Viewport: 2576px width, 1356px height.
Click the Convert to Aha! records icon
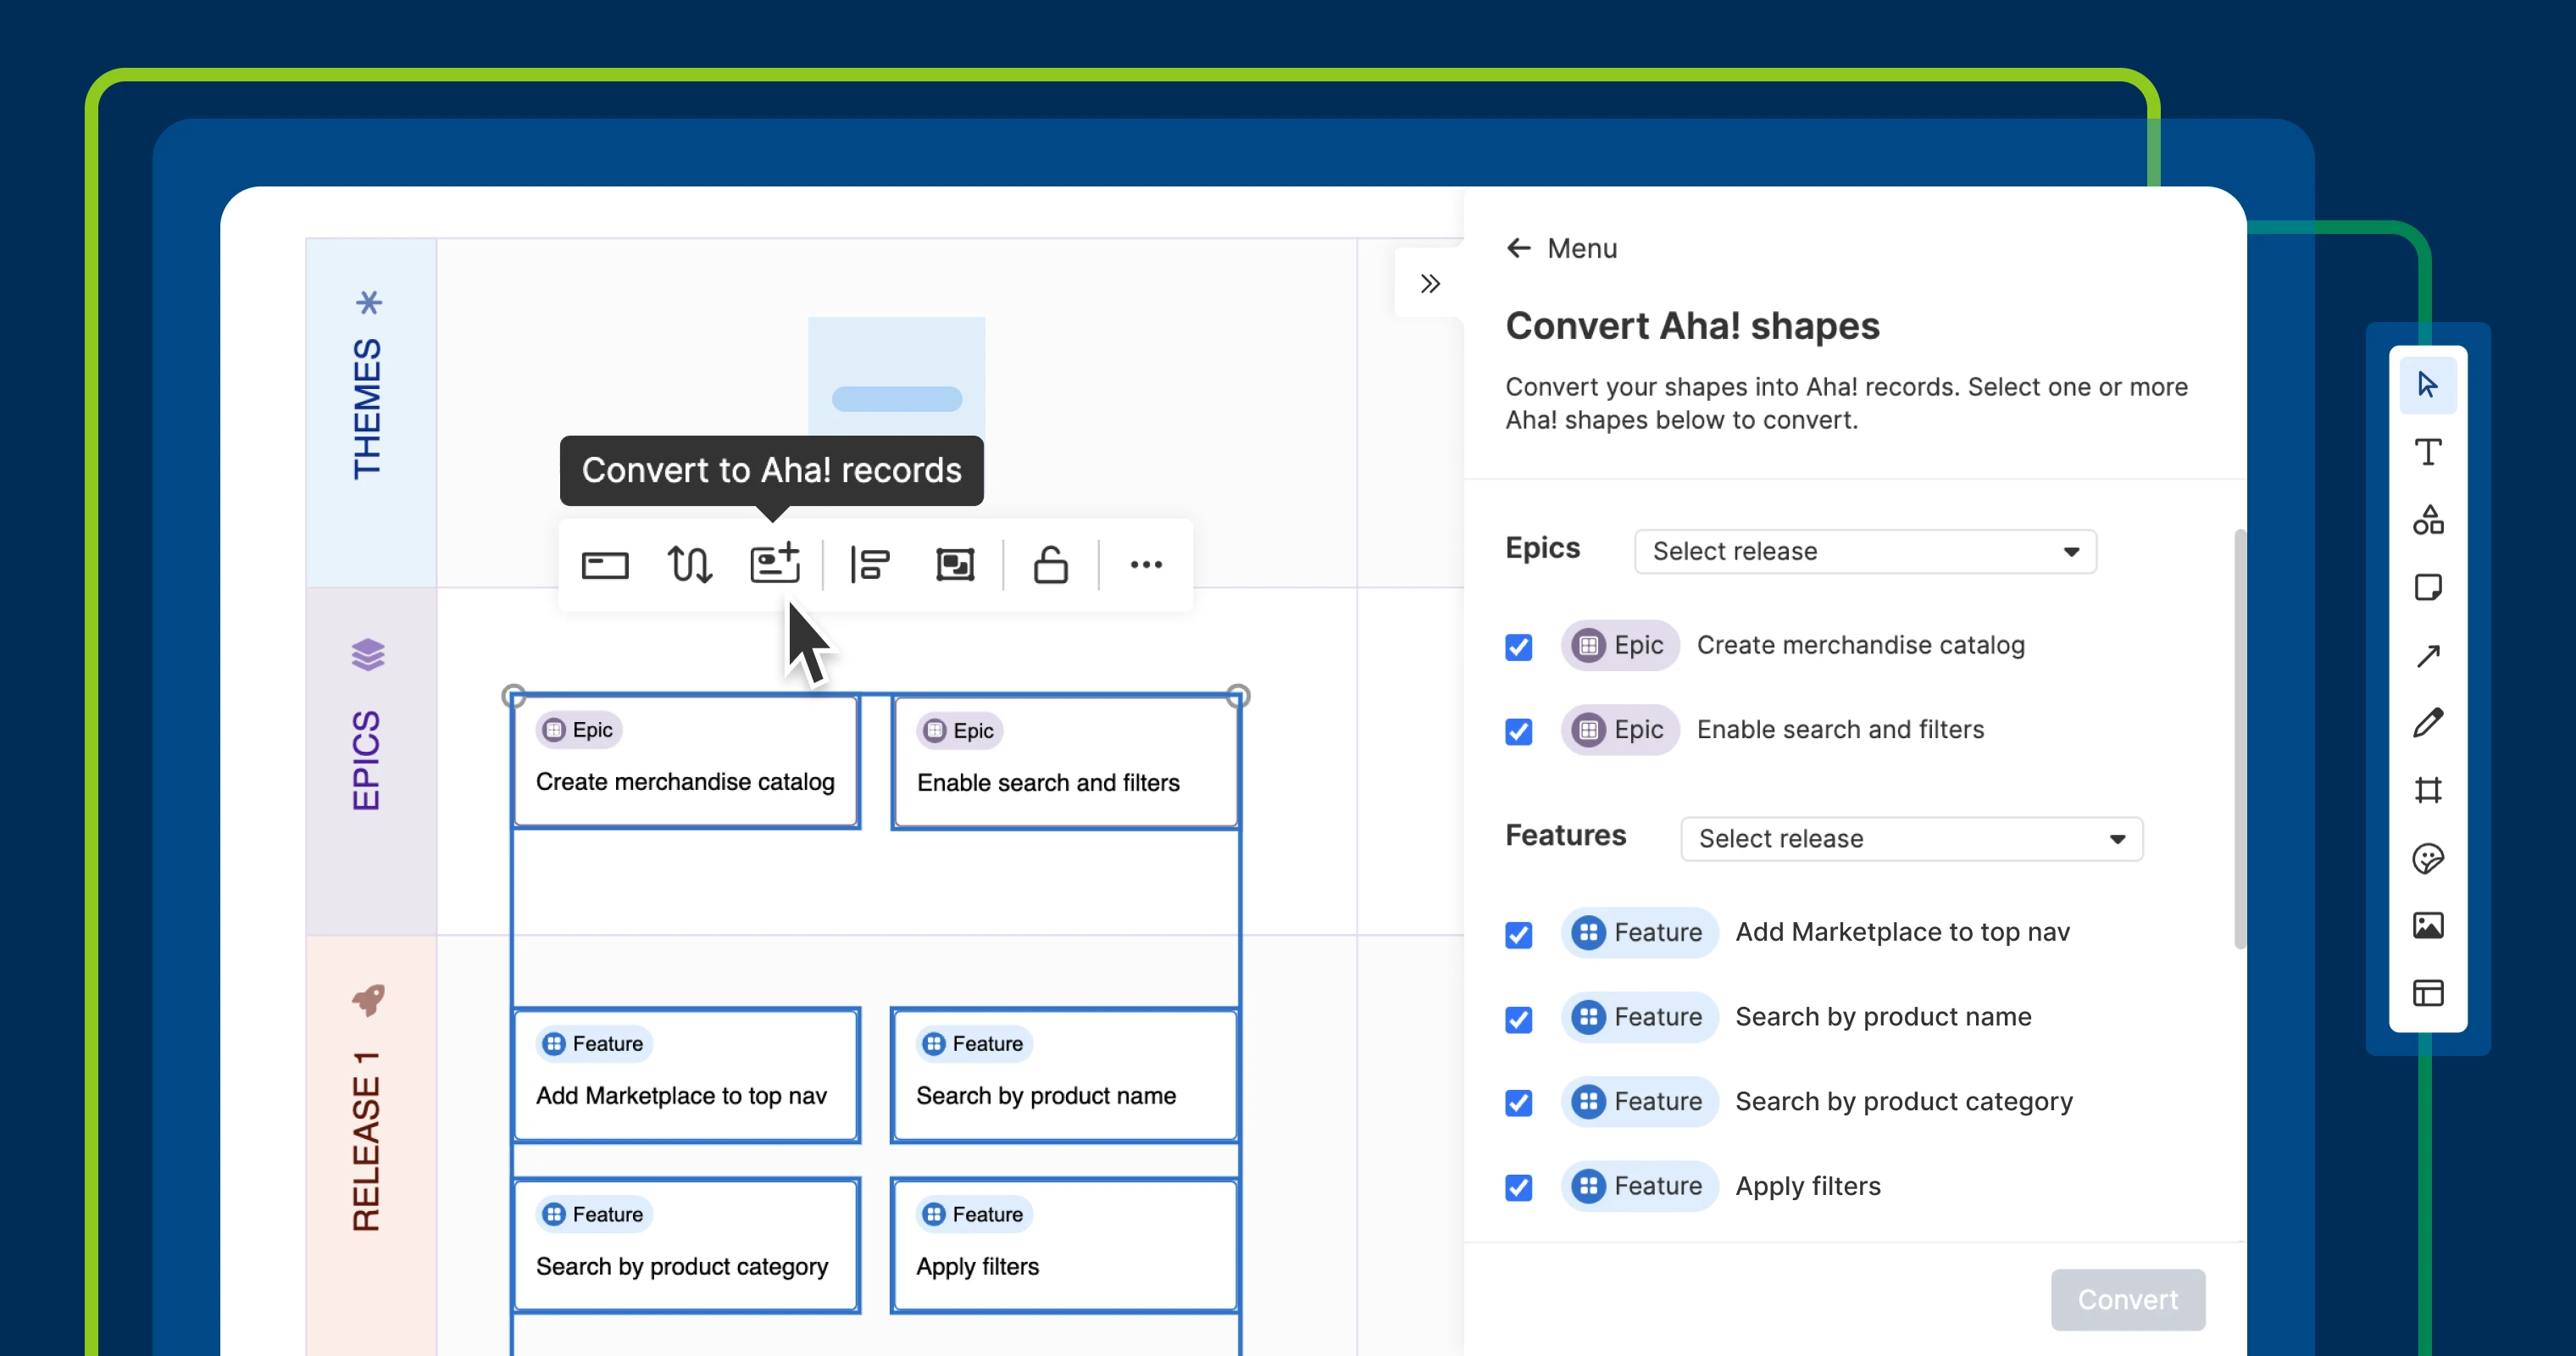coord(775,564)
